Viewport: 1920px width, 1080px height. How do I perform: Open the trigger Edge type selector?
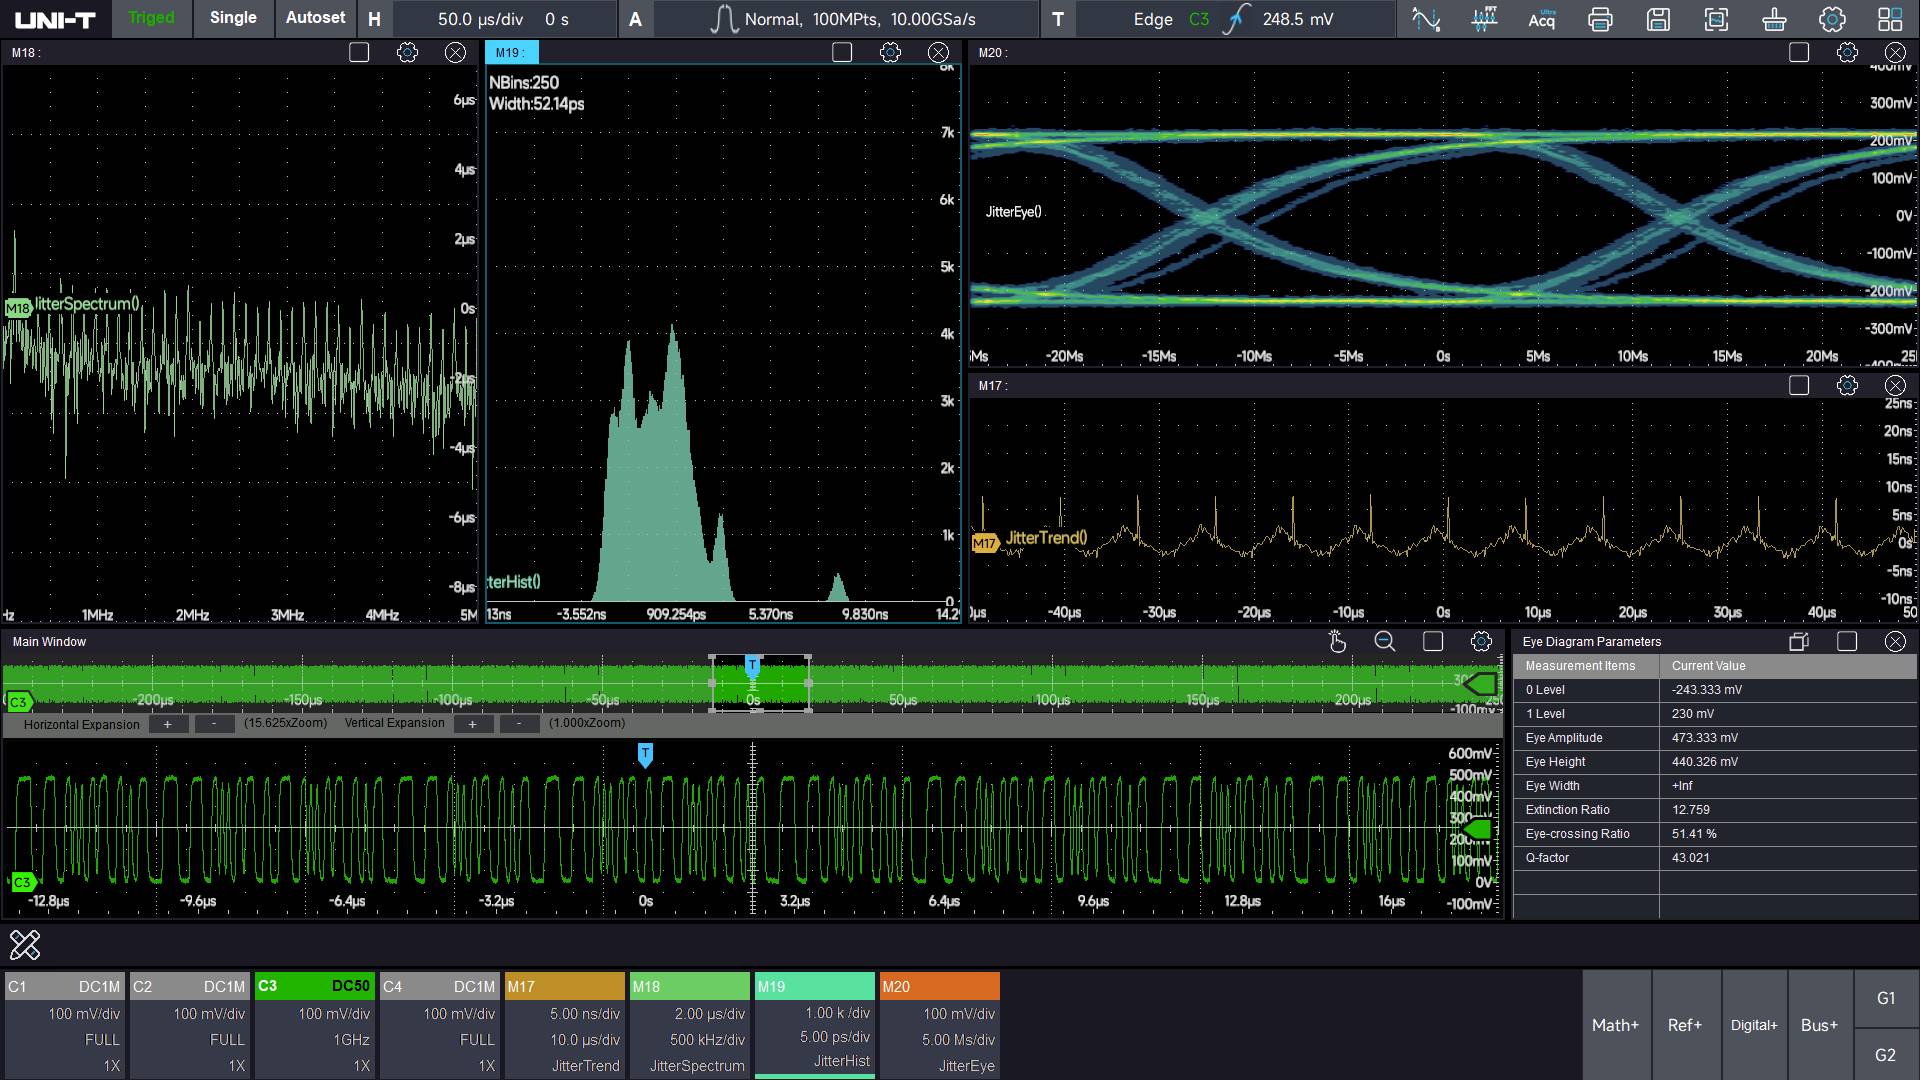pyautogui.click(x=1153, y=19)
